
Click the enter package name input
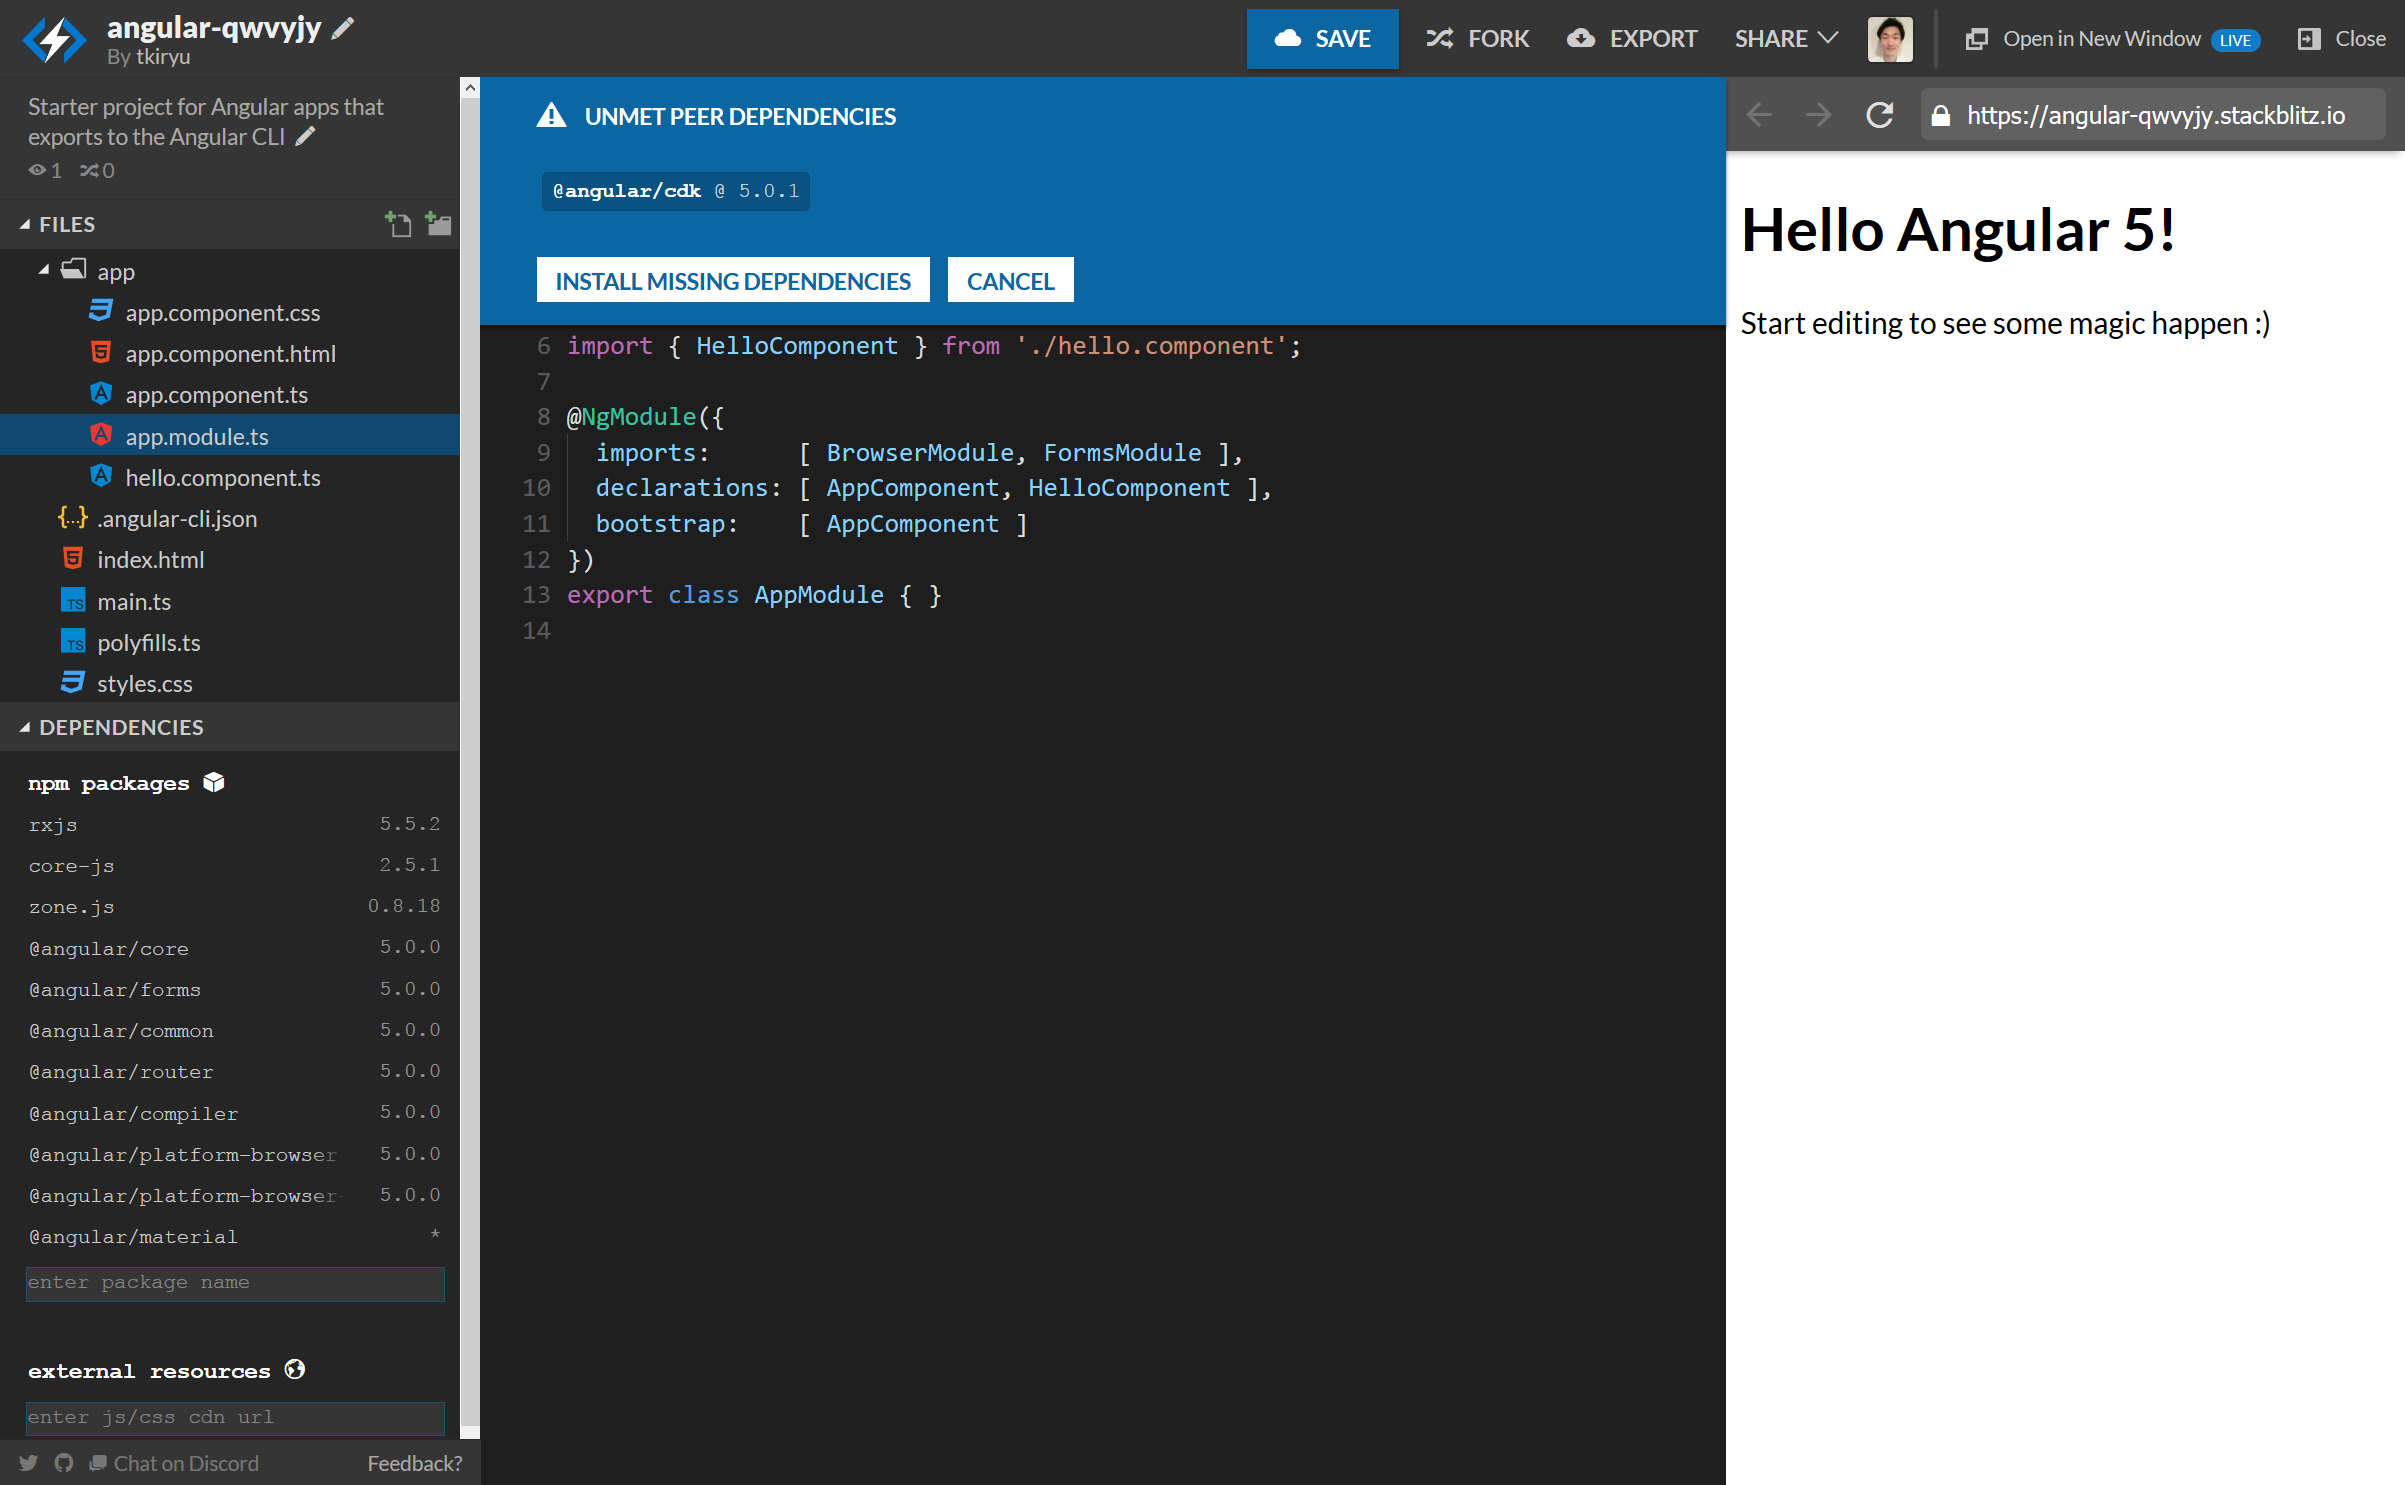point(234,1283)
